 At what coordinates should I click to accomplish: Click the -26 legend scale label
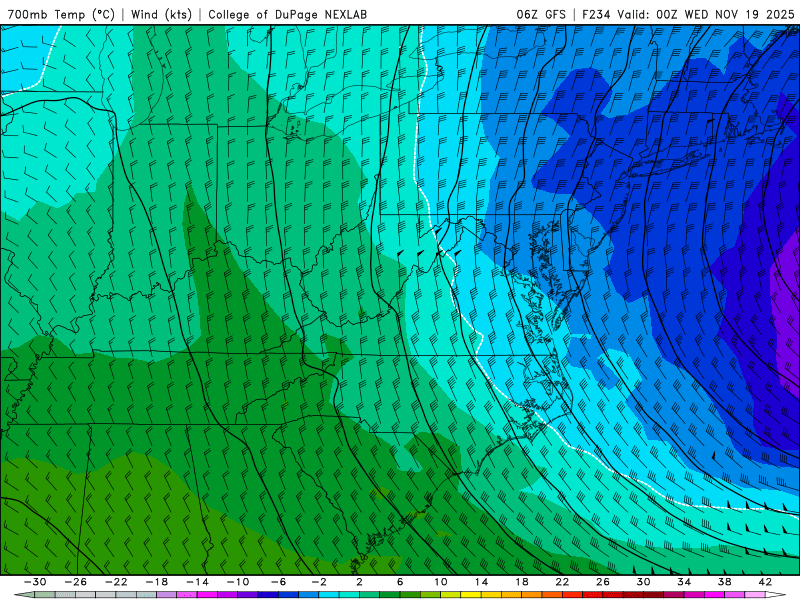point(76,582)
